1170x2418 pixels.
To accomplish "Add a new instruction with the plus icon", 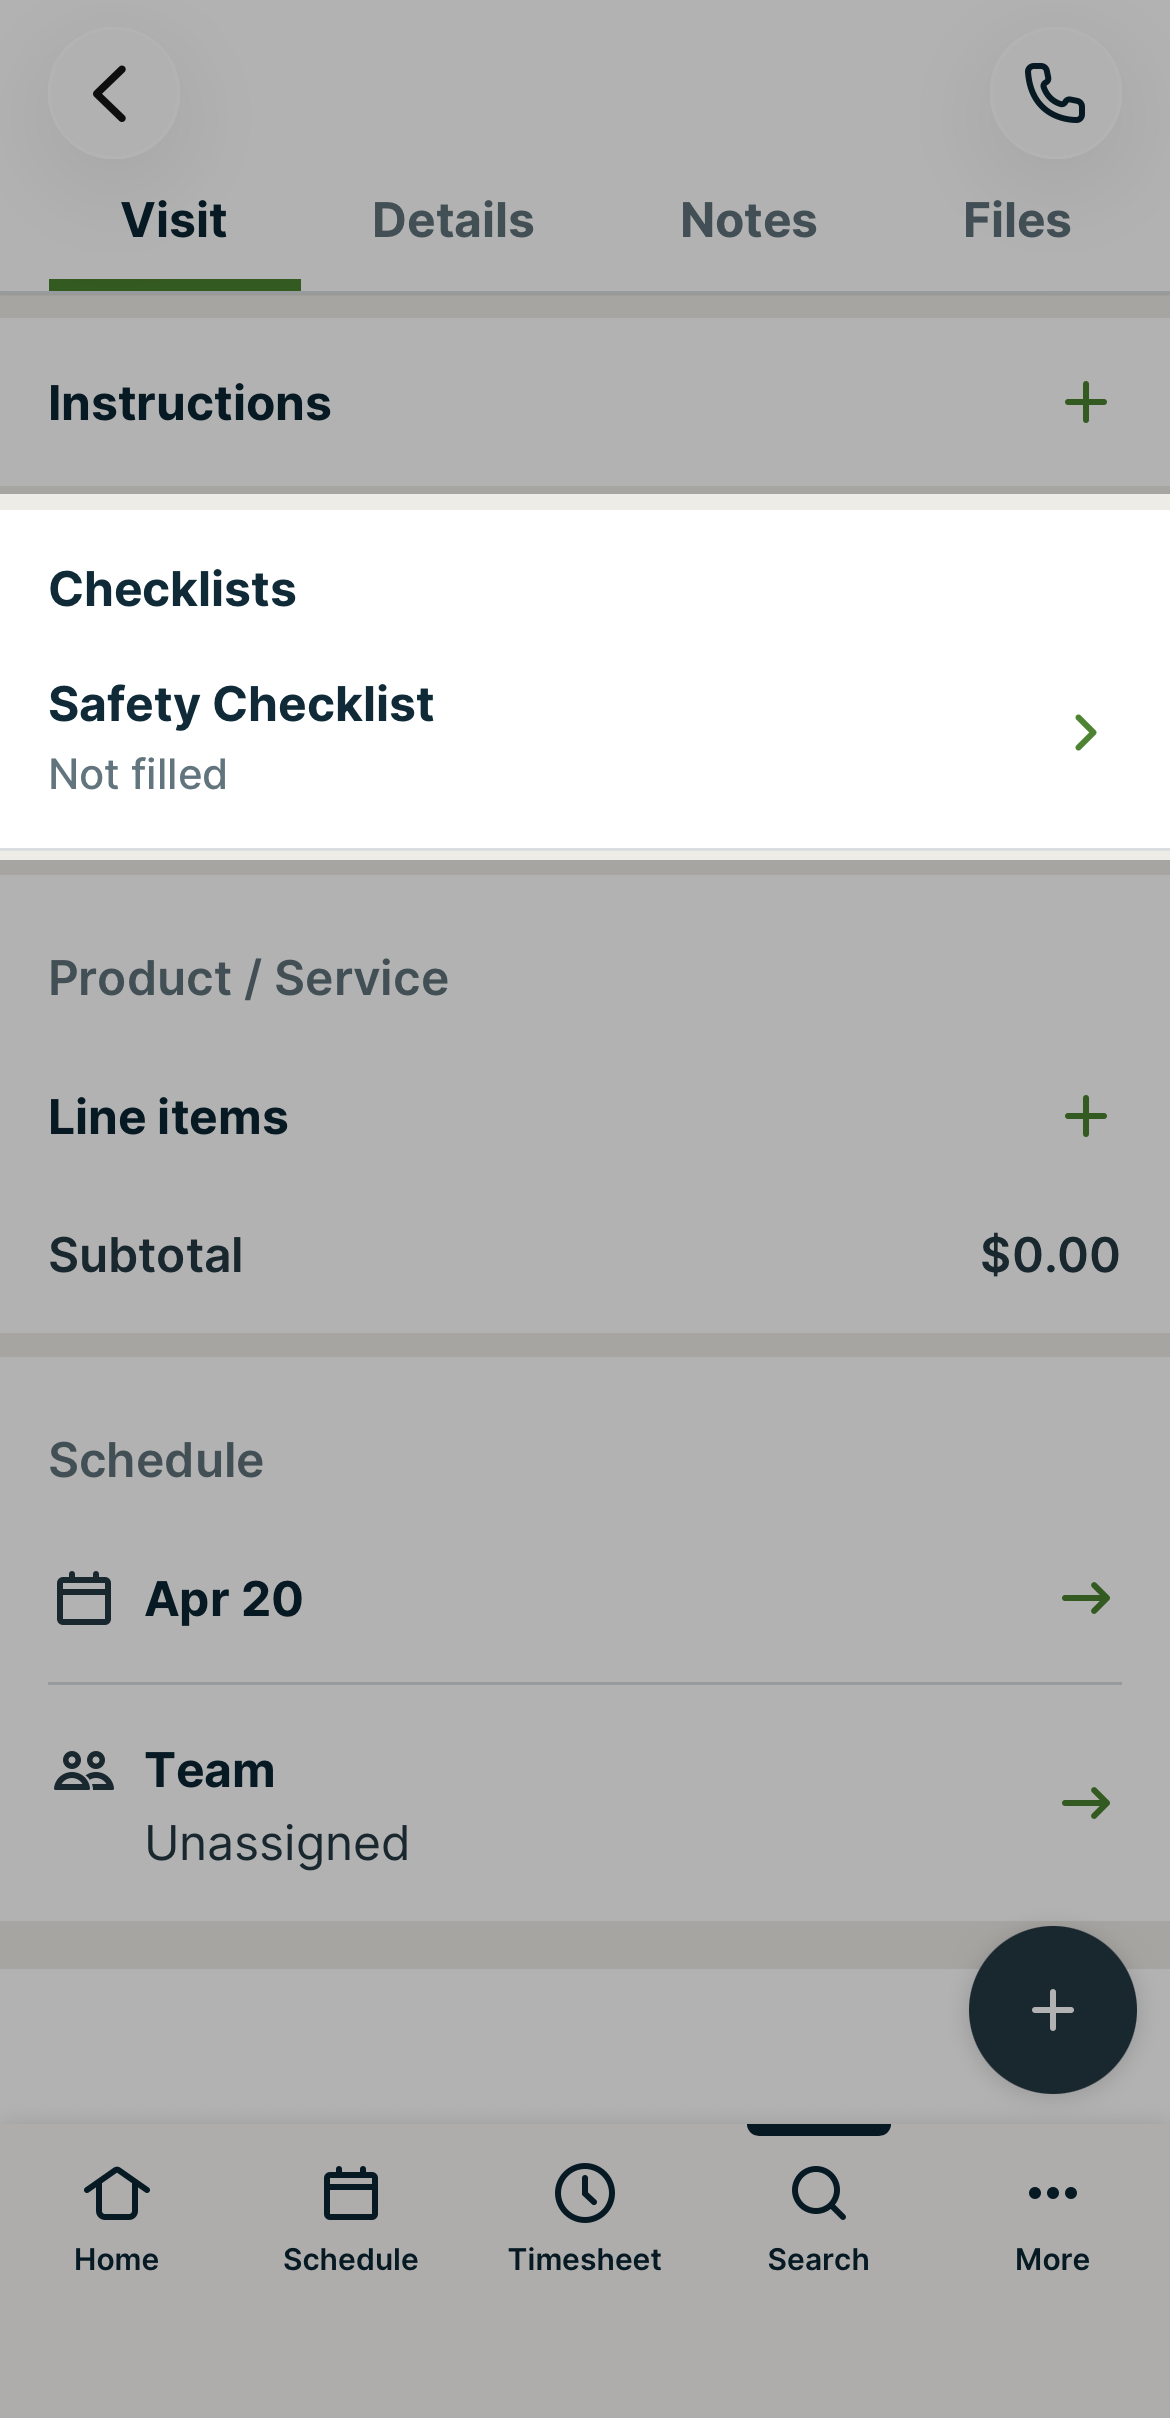I will coord(1086,402).
